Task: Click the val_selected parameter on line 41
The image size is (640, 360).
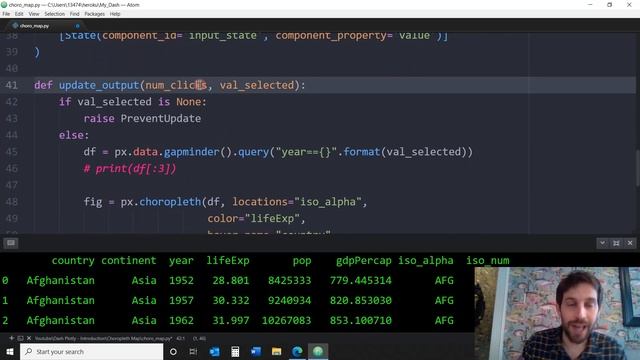Action: (x=257, y=85)
